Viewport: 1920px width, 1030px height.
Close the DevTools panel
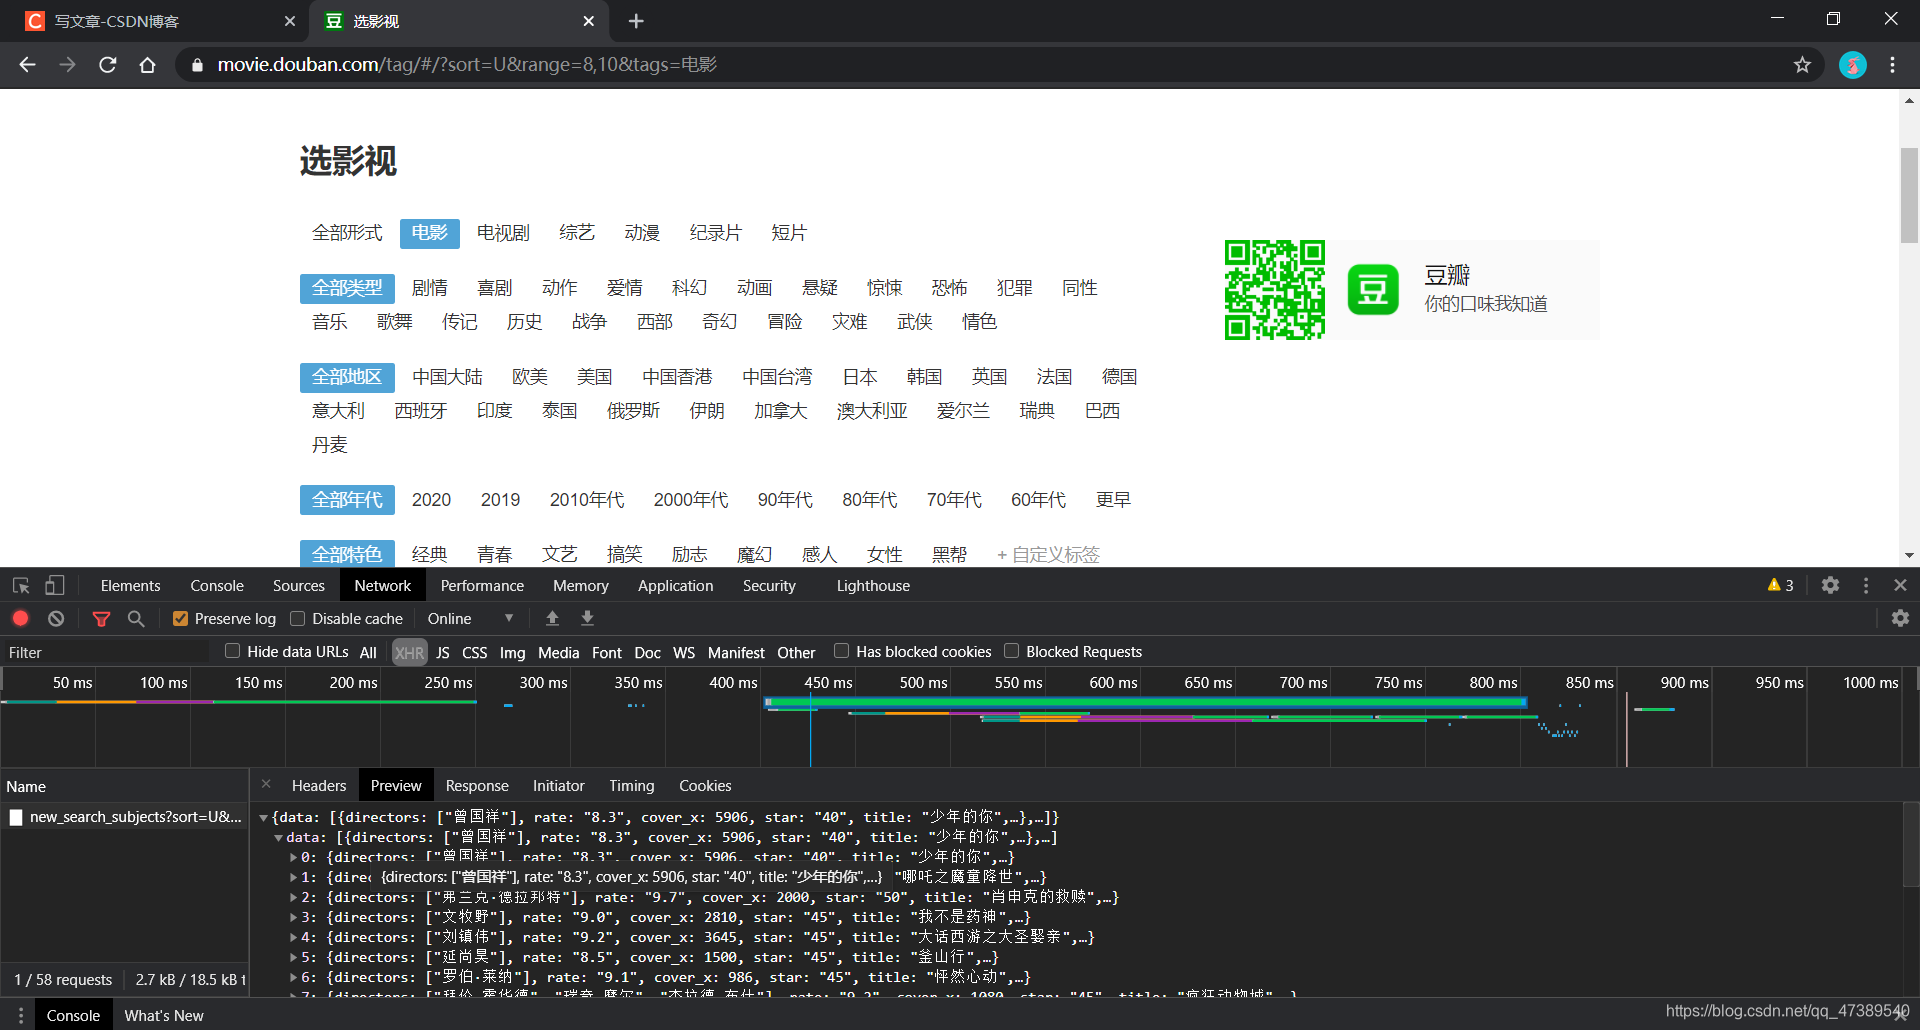1900,586
